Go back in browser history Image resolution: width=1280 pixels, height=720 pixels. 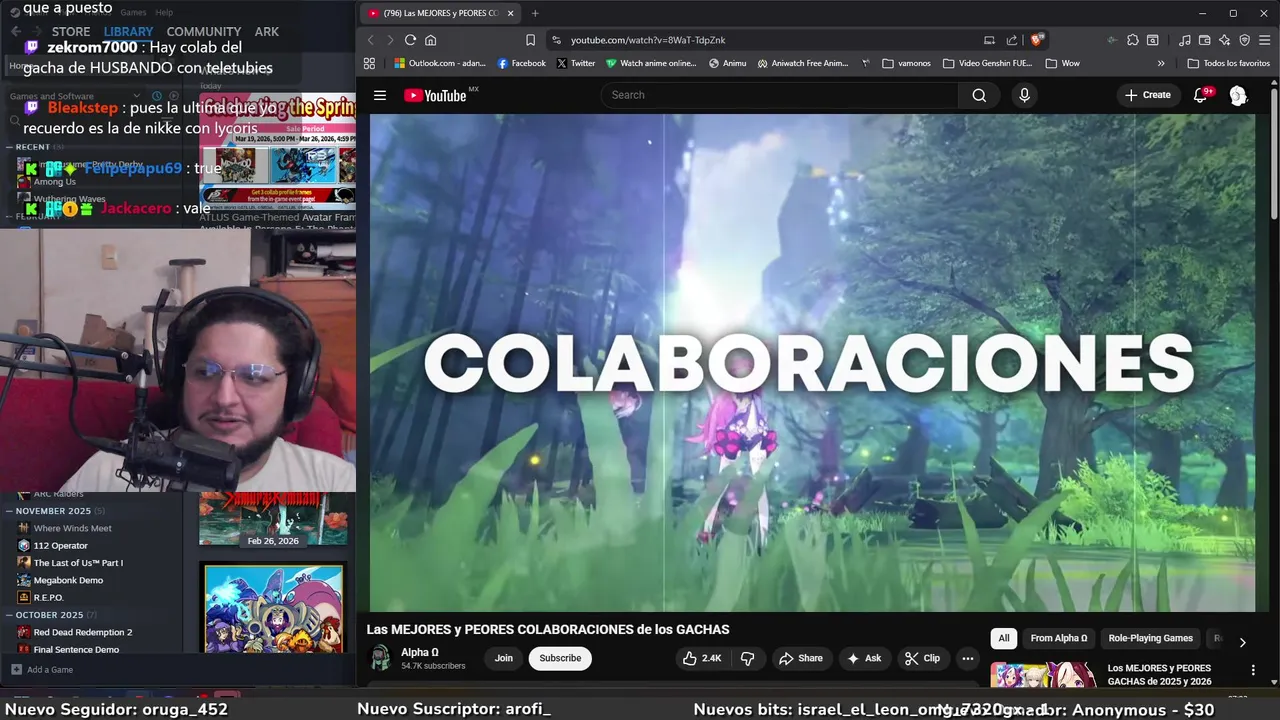pos(370,40)
